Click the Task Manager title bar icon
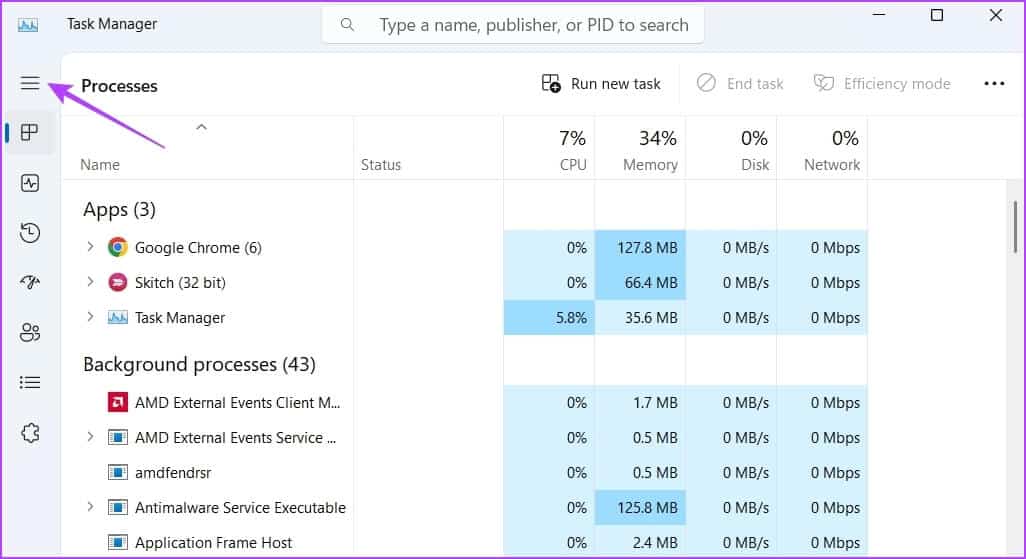This screenshot has width=1026, height=559. click(x=27, y=25)
